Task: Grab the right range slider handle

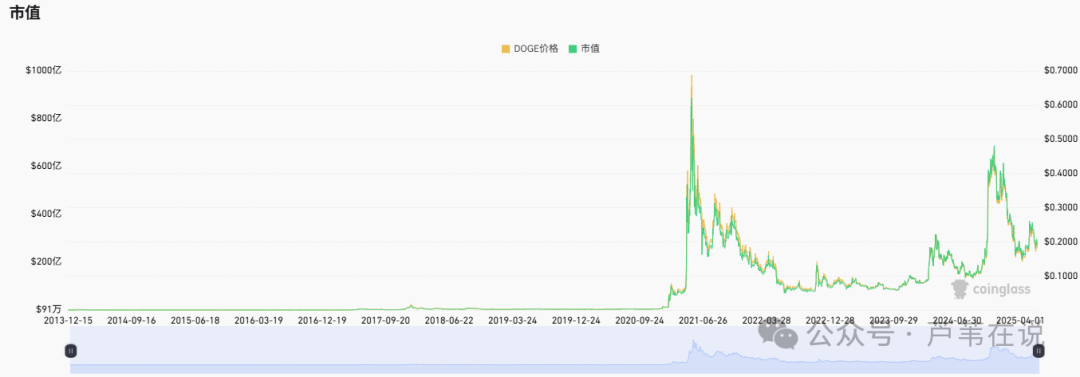Action: (1039, 351)
